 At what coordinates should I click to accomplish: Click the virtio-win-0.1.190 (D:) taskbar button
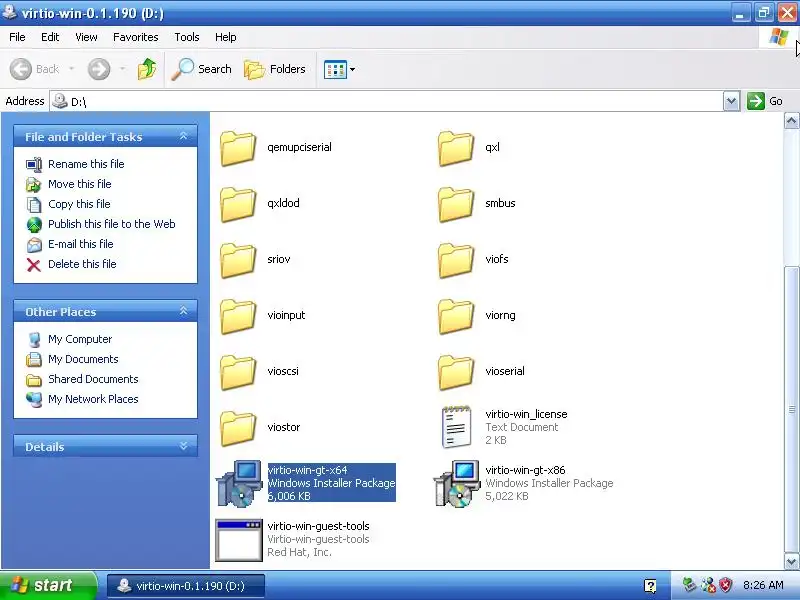[x=186, y=586]
